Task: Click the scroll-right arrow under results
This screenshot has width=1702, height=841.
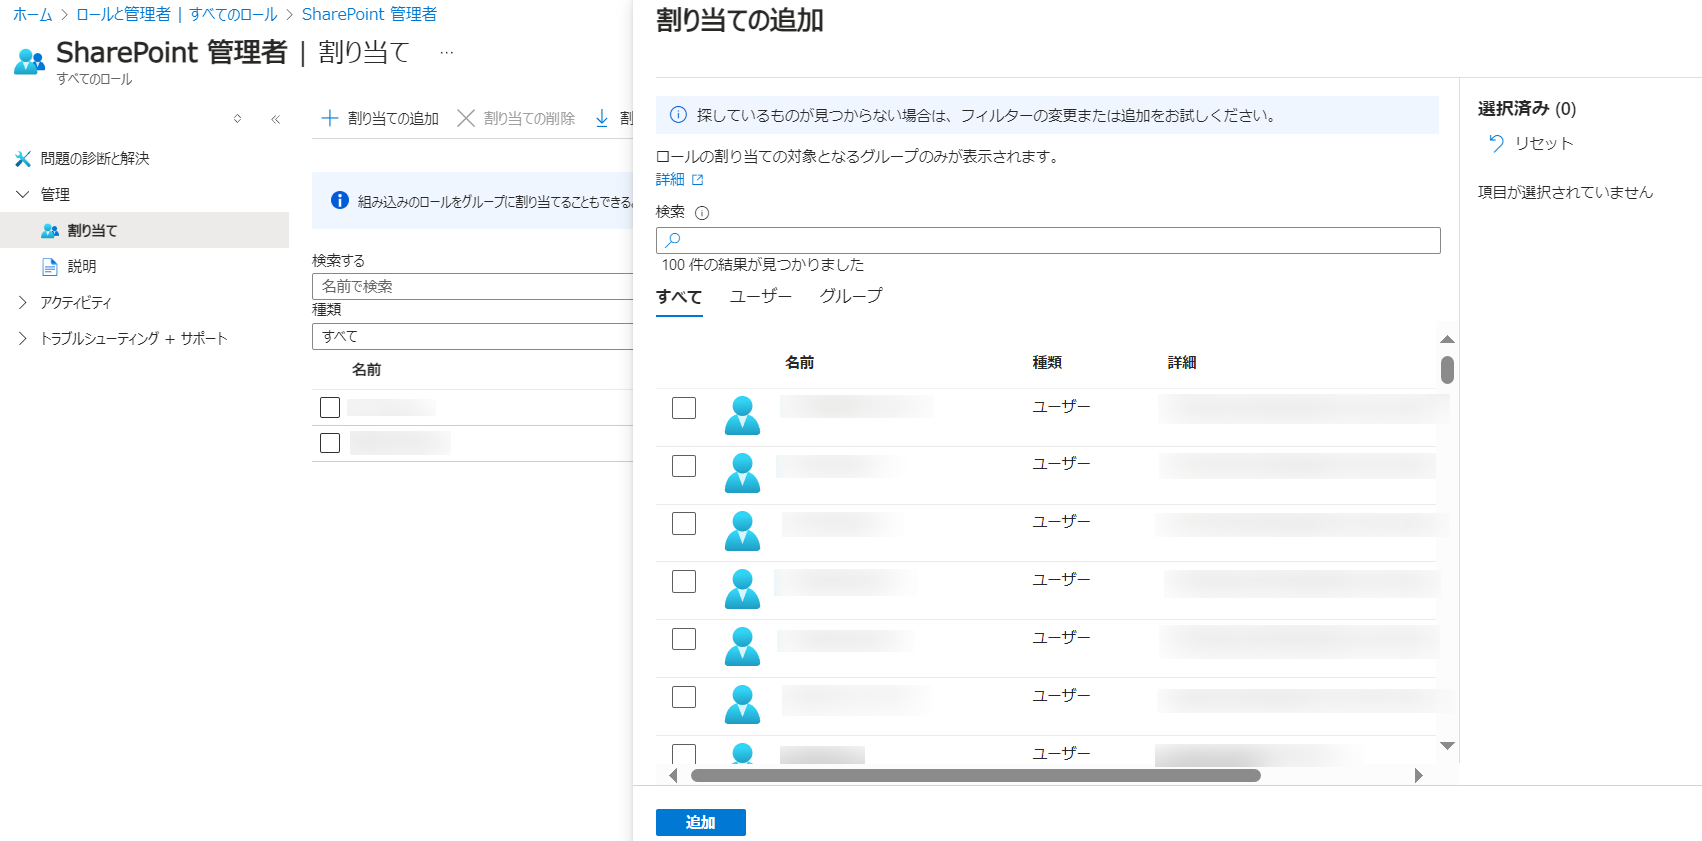Action: (x=1418, y=776)
